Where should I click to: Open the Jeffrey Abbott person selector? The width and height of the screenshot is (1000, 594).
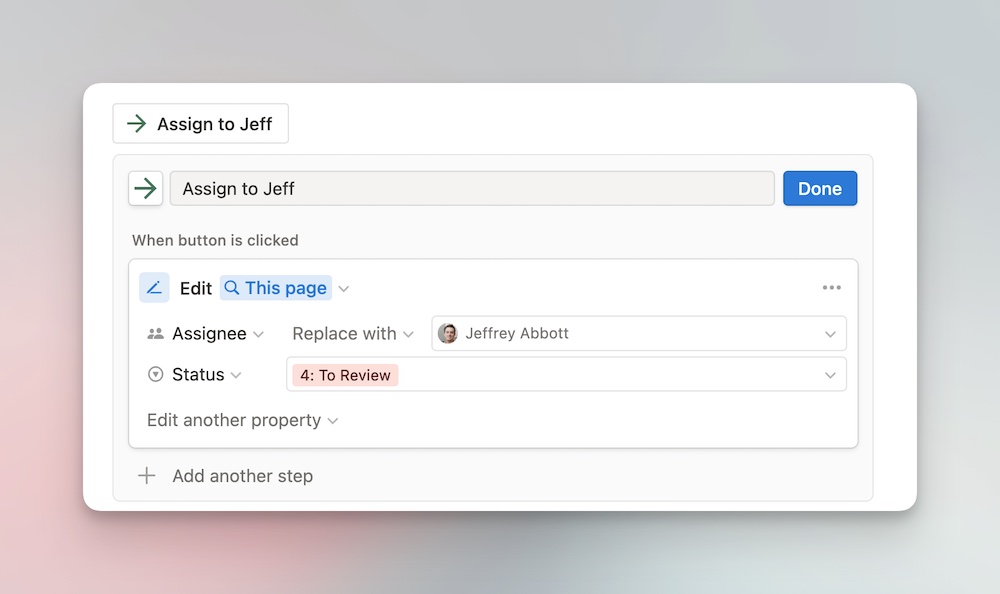point(639,333)
